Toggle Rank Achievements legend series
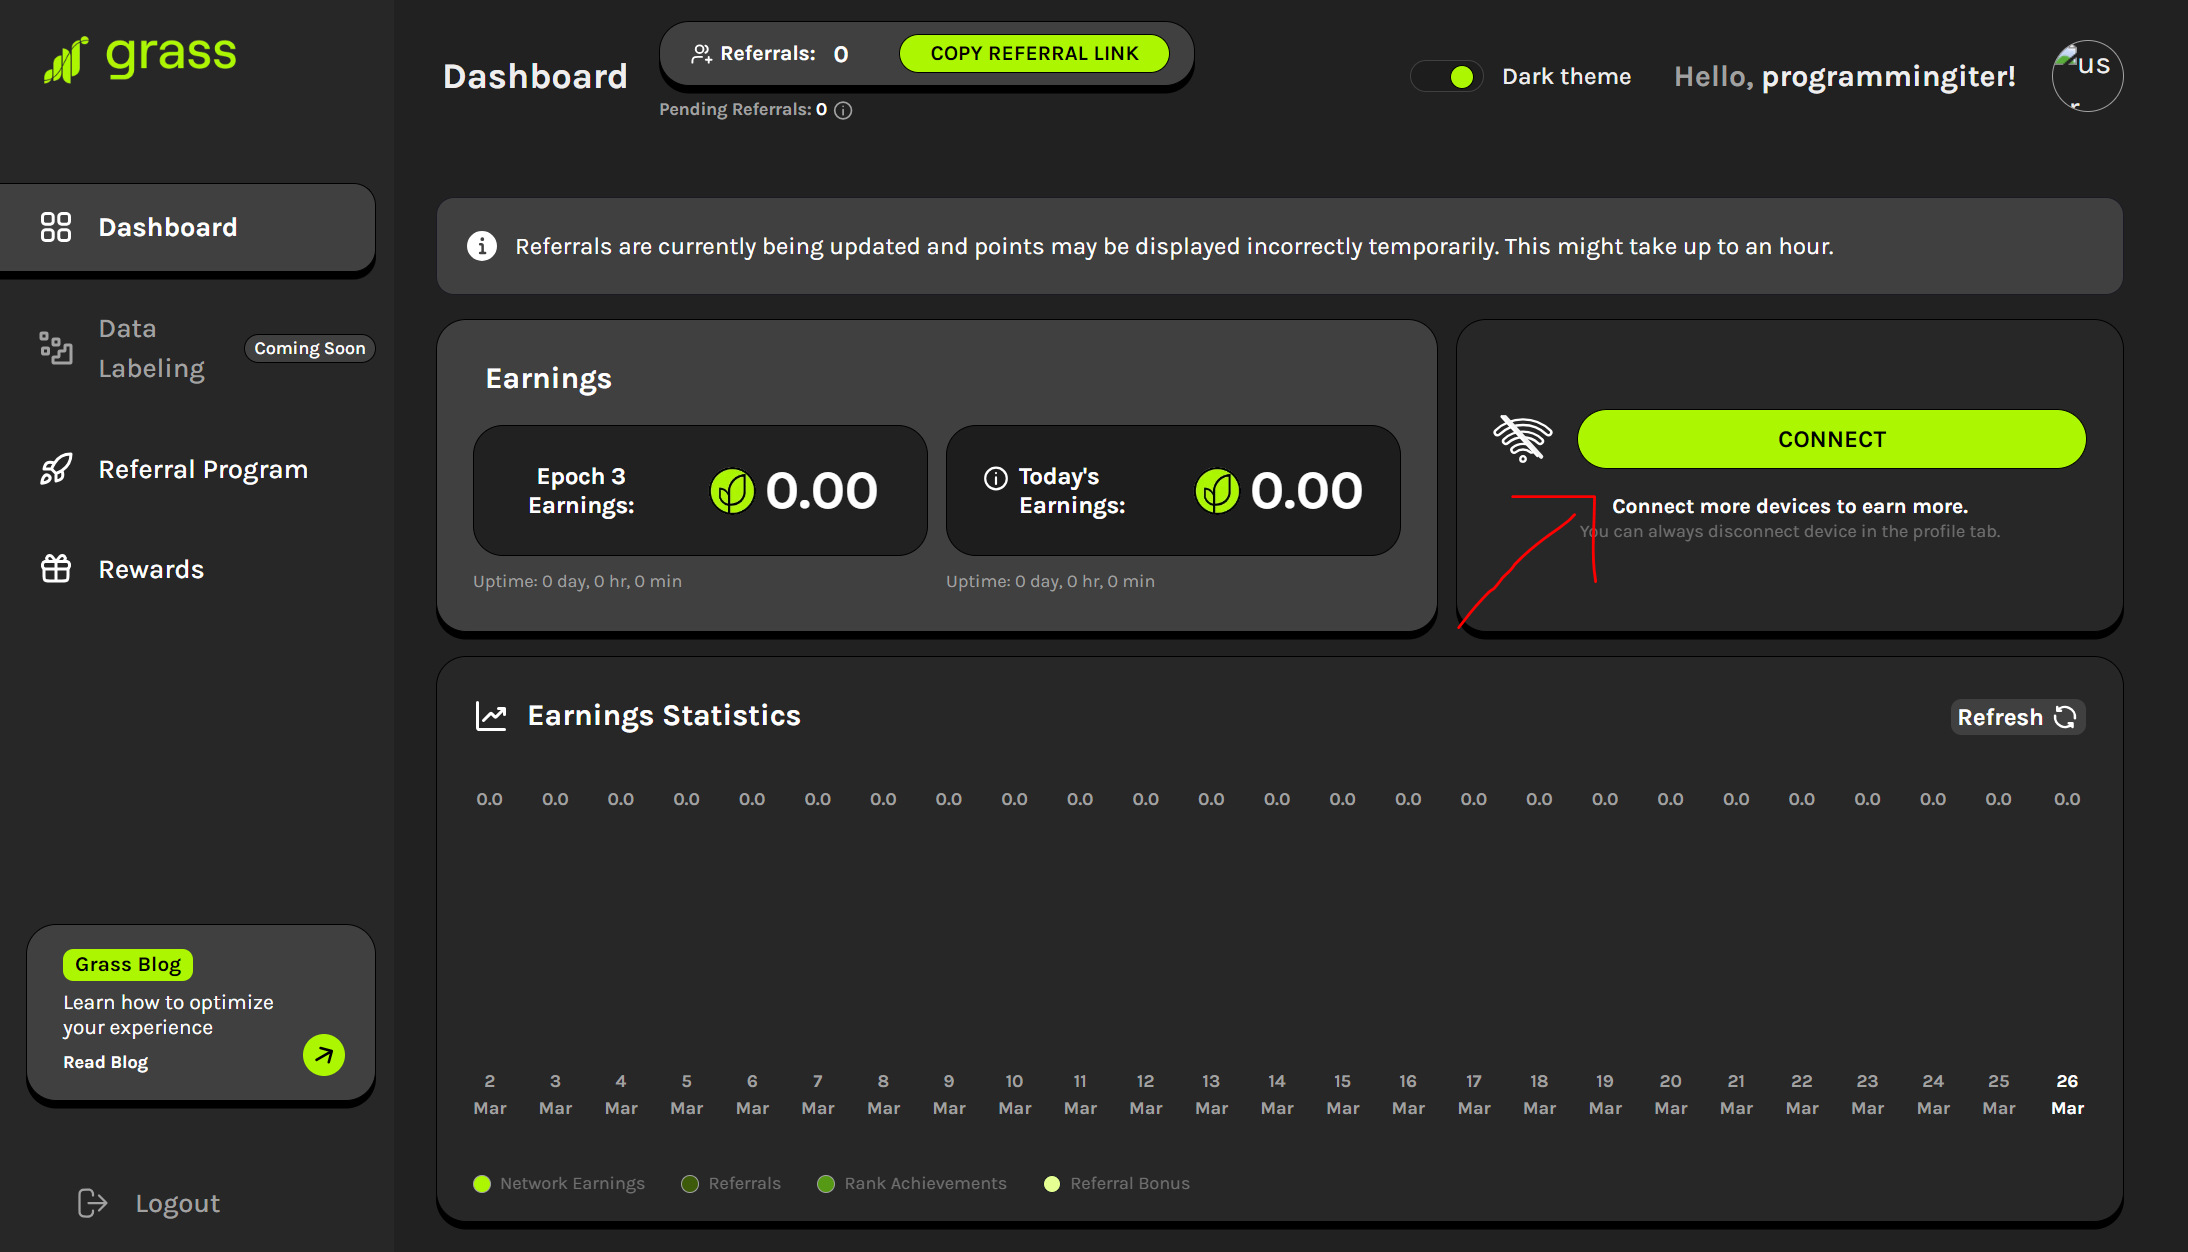The height and width of the screenshot is (1252, 2188). [912, 1184]
